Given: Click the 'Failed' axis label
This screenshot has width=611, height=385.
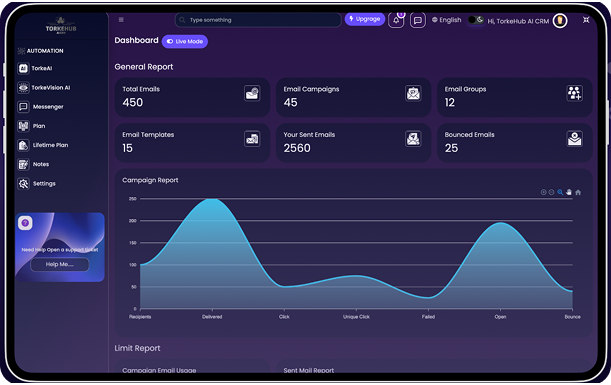Looking at the screenshot, I should [x=428, y=317].
